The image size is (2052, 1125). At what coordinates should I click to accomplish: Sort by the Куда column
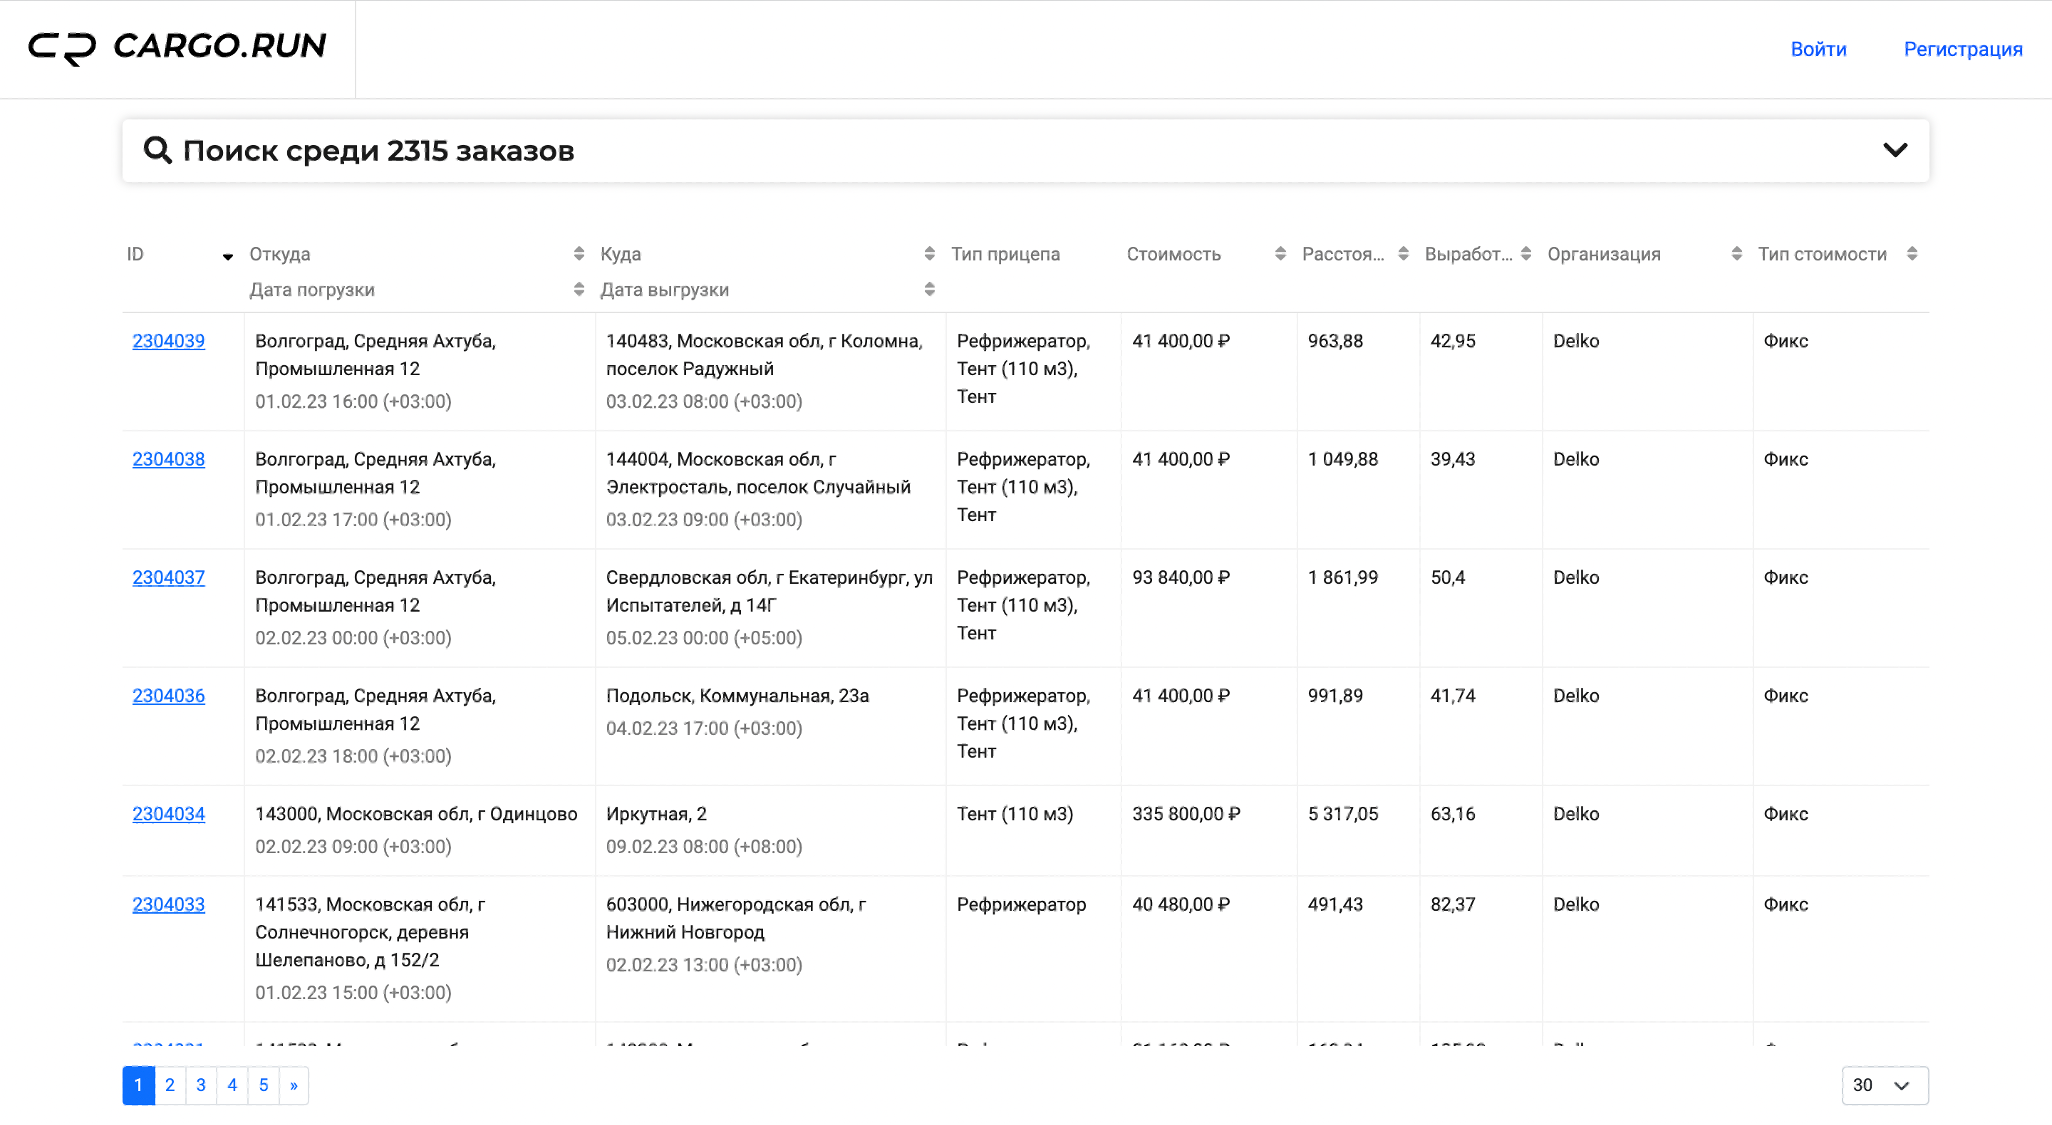[x=930, y=254]
